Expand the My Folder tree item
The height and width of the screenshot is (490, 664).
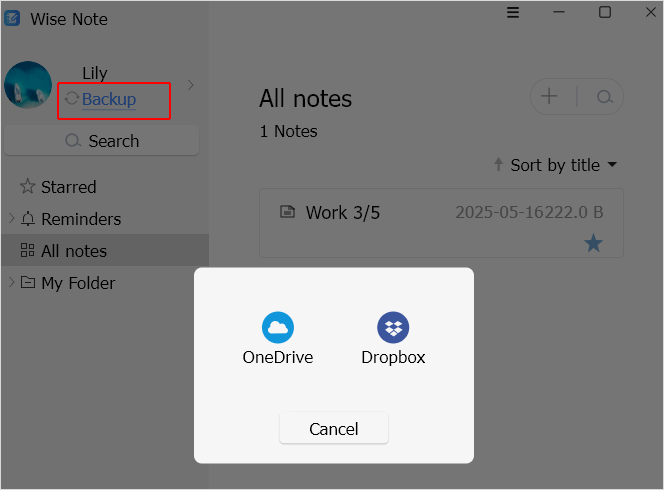(11, 282)
